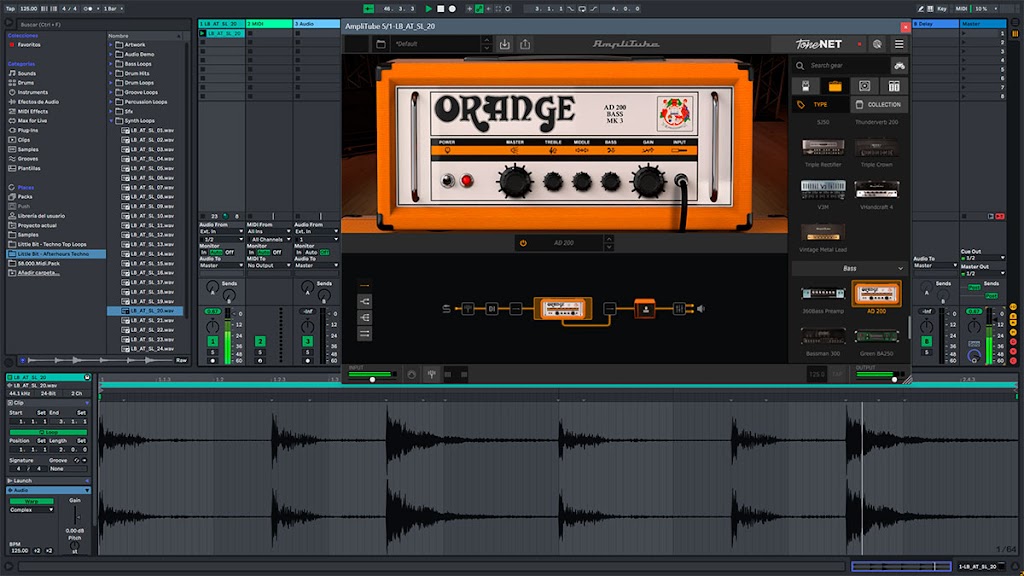The height and width of the screenshot is (576, 1024).
Task: Select the orange cabinet block in chain
Action: (x=645, y=309)
